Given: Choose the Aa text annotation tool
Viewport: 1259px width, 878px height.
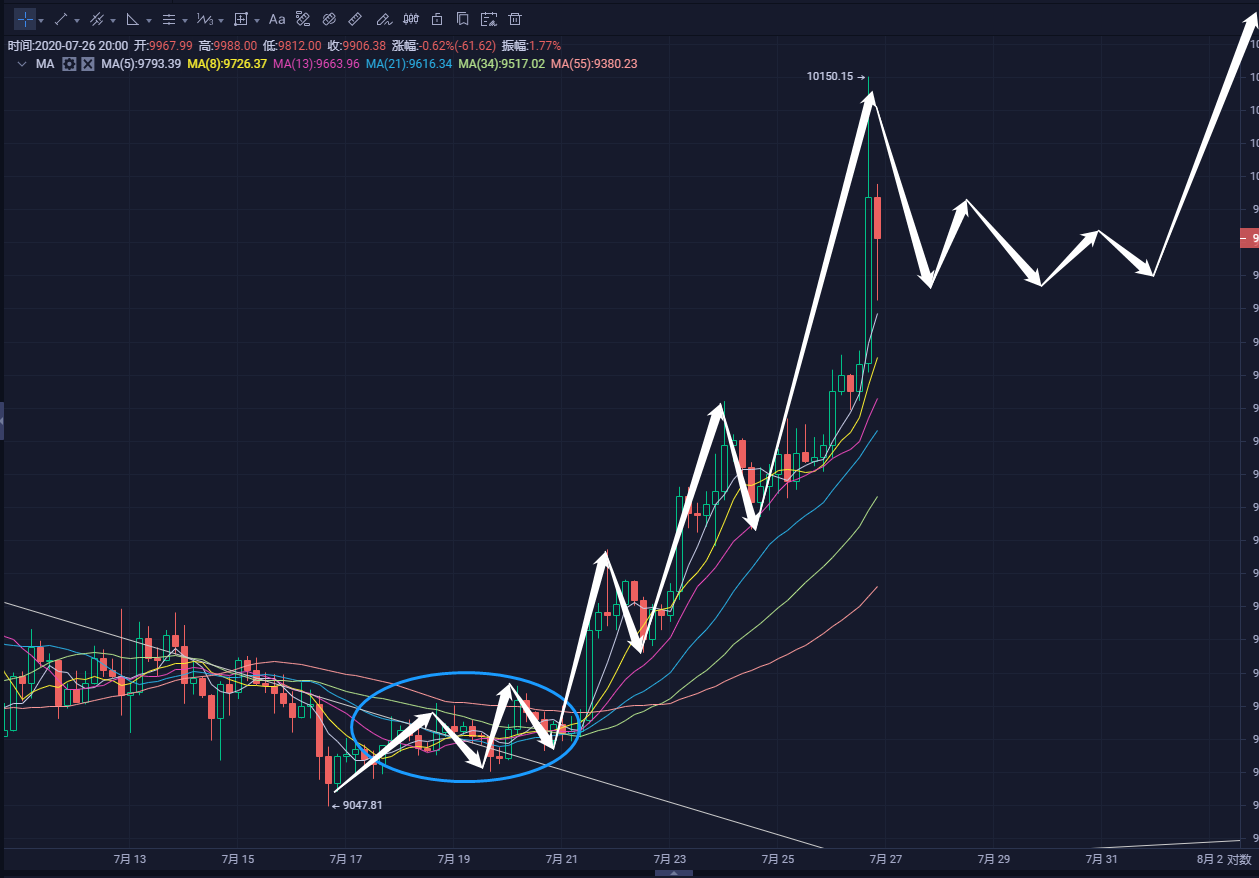Looking at the screenshot, I should coord(277,19).
